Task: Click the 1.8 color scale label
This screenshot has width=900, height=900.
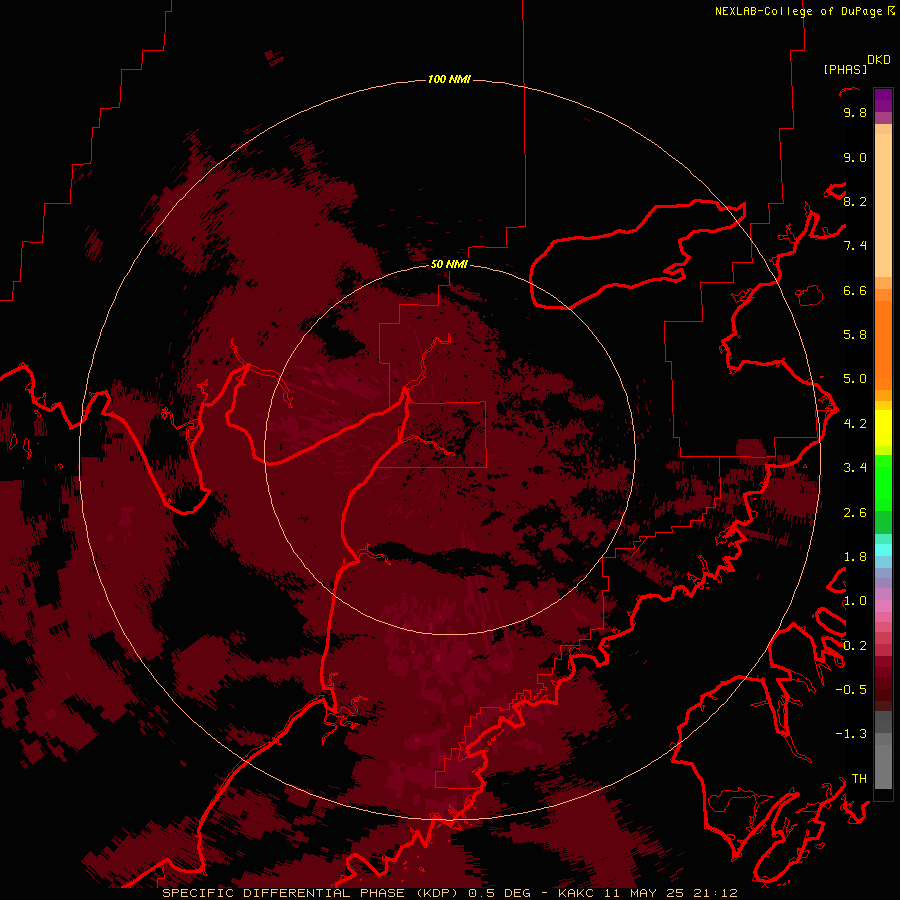Action: 855,557
